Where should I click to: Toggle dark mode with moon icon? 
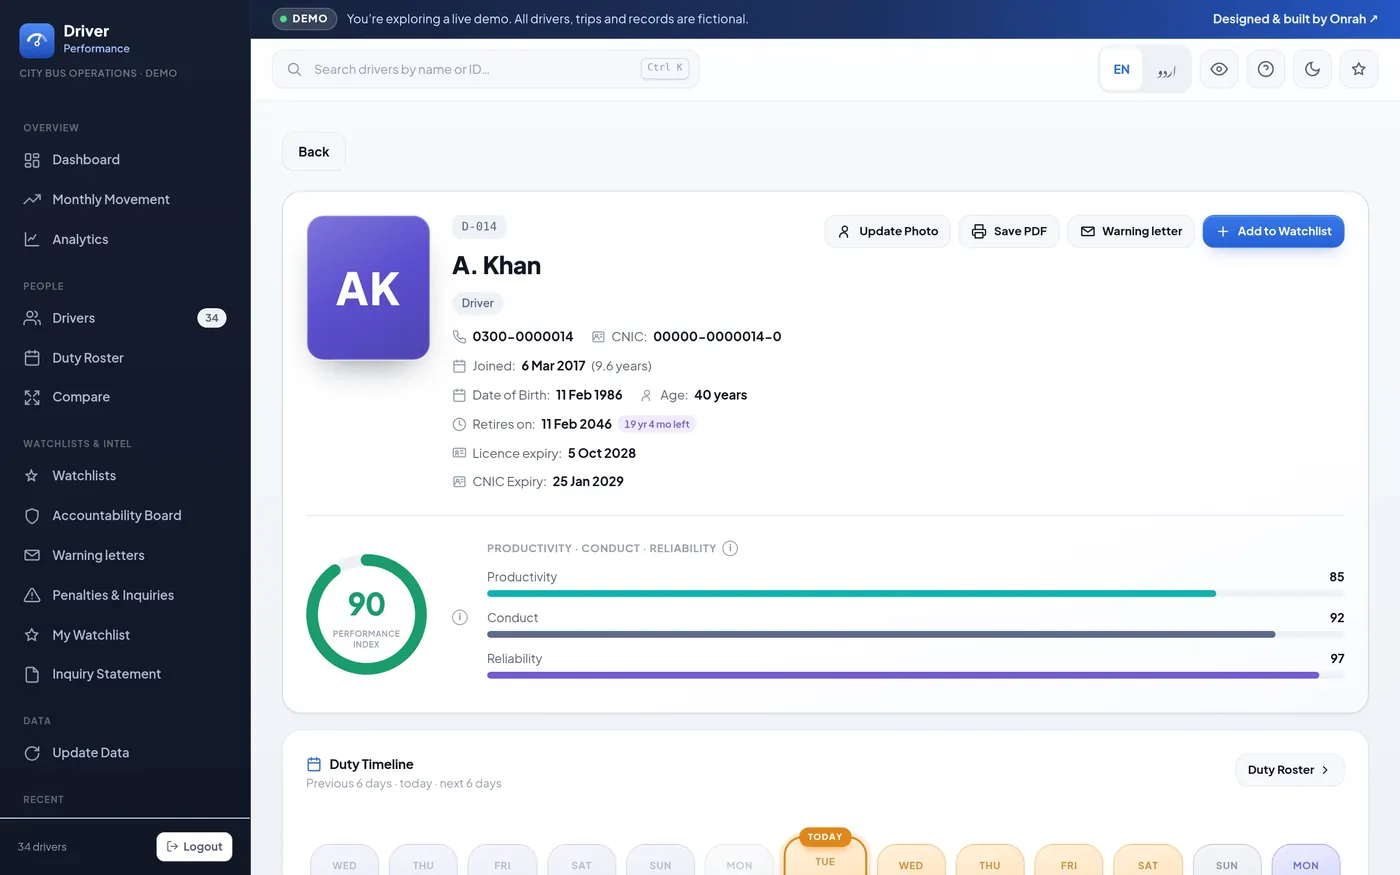tap(1313, 69)
